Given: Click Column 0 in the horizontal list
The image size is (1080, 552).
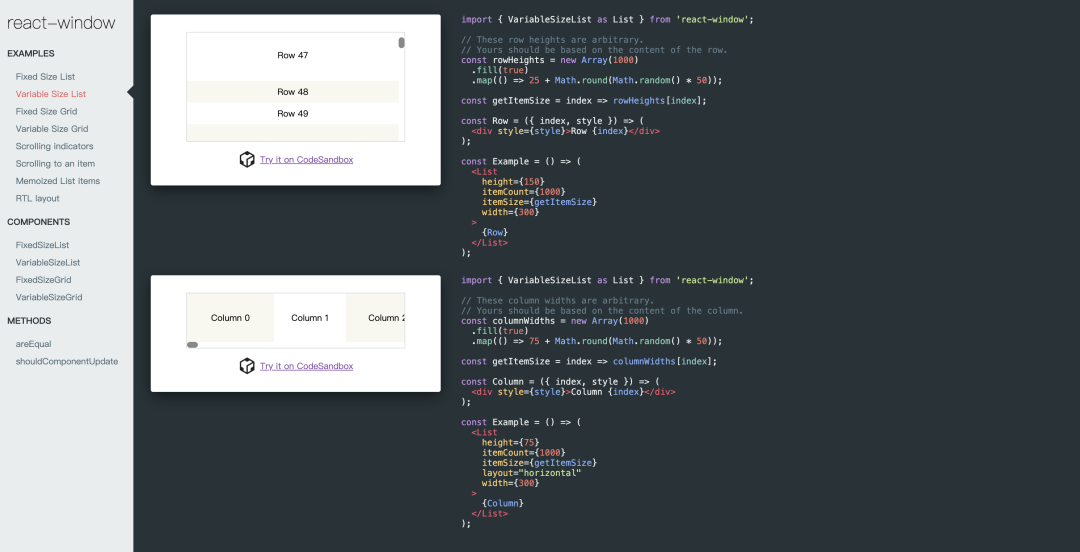Looking at the screenshot, I should click(230, 318).
